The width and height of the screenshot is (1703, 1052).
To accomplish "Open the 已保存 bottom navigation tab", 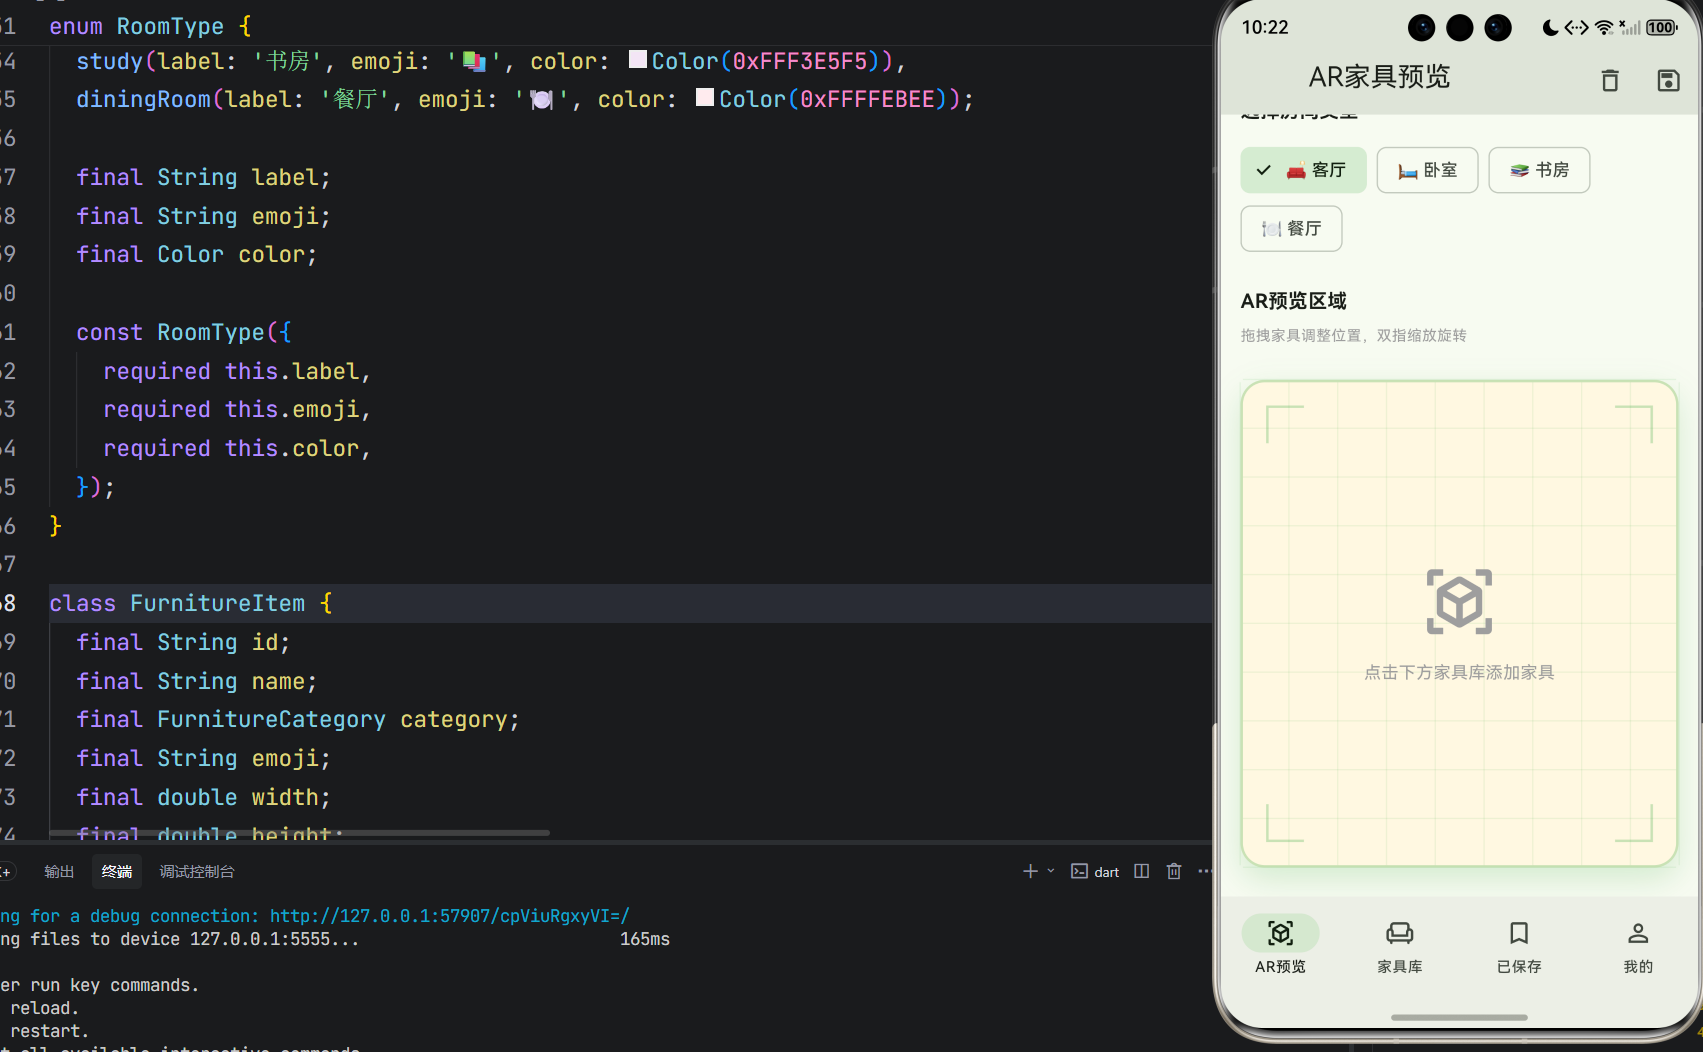I will pyautogui.click(x=1518, y=946).
